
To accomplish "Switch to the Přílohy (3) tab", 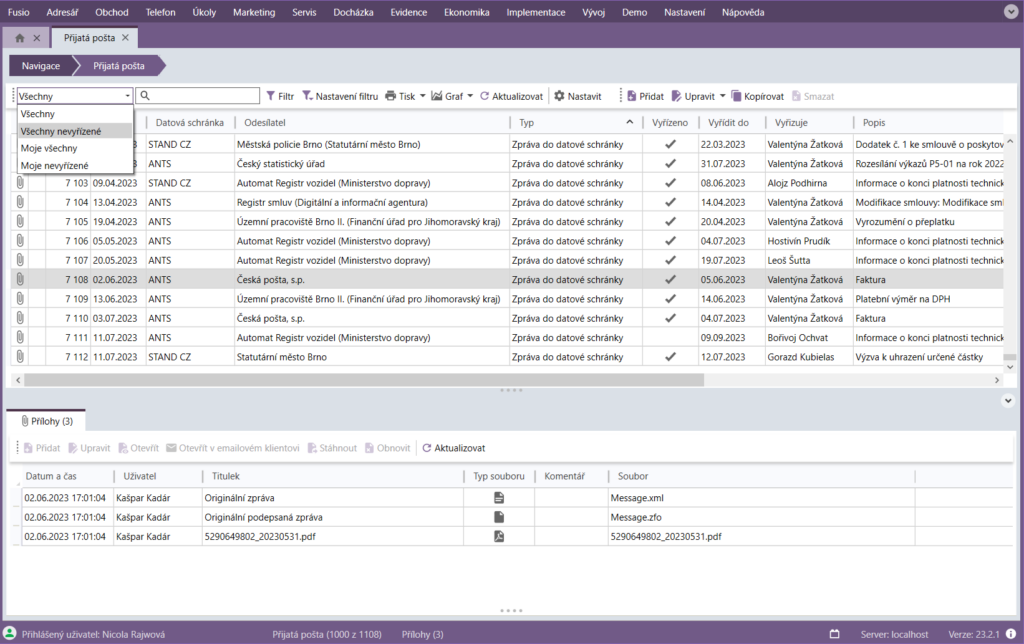I will point(46,421).
